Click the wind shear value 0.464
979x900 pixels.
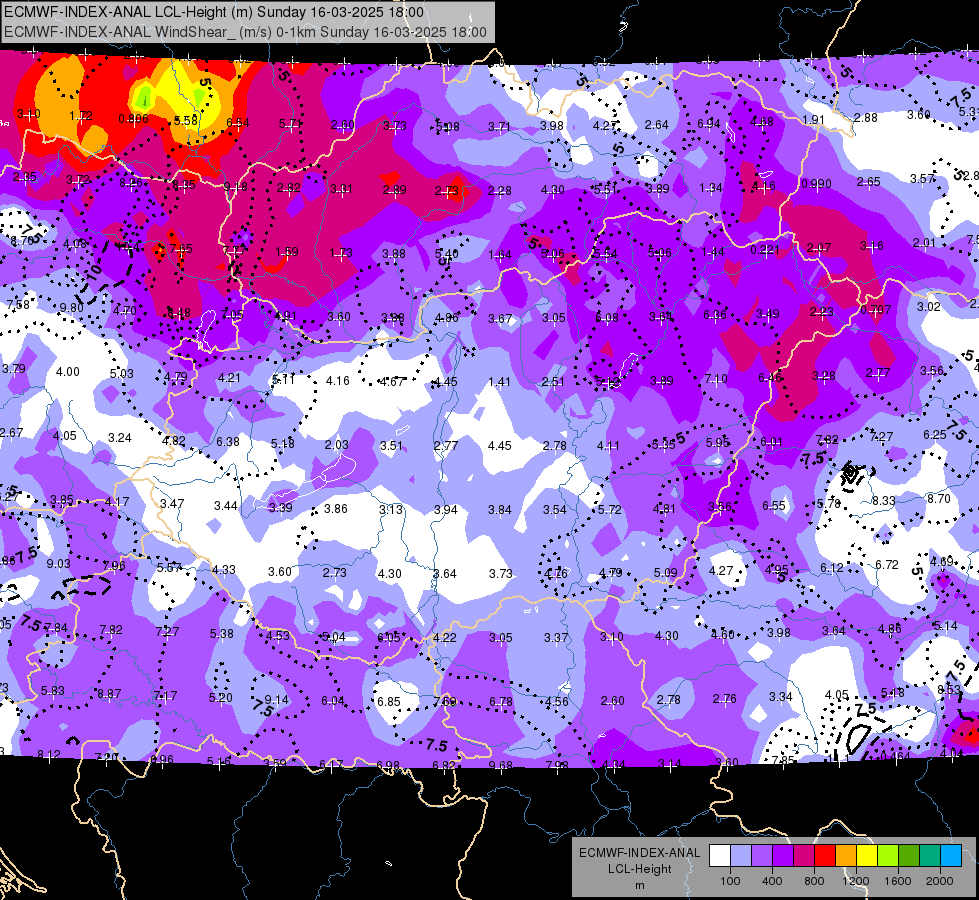(x=895, y=756)
